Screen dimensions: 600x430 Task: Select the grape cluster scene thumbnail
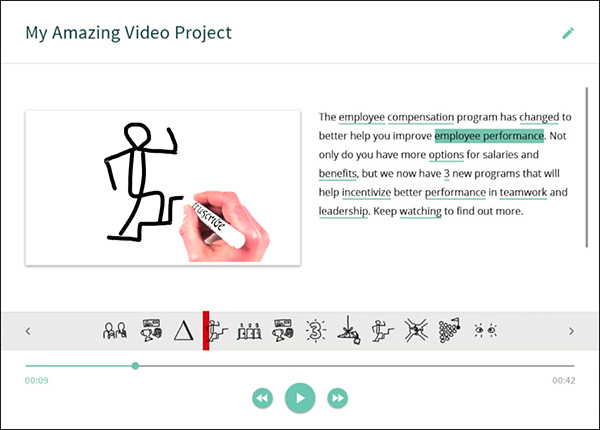[x=450, y=331]
